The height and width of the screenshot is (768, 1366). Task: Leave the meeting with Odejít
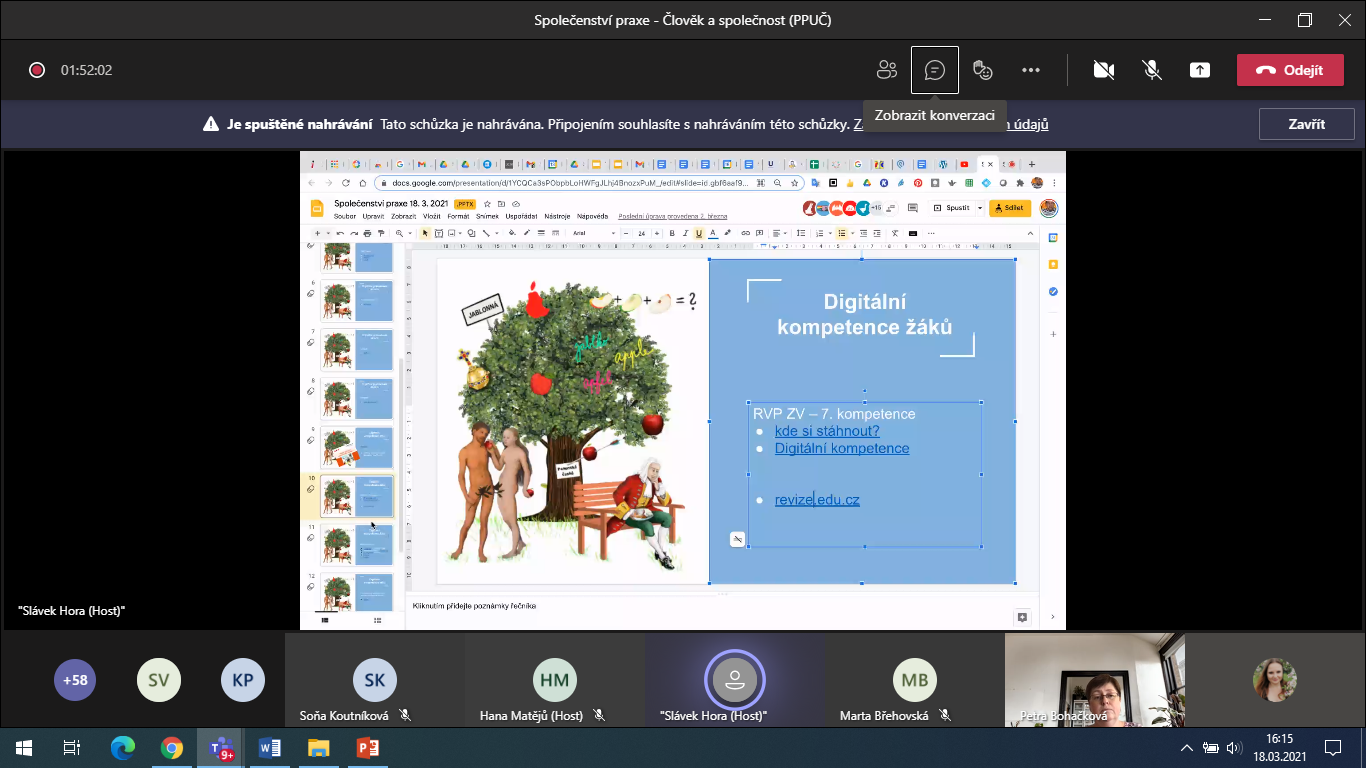(1289, 70)
